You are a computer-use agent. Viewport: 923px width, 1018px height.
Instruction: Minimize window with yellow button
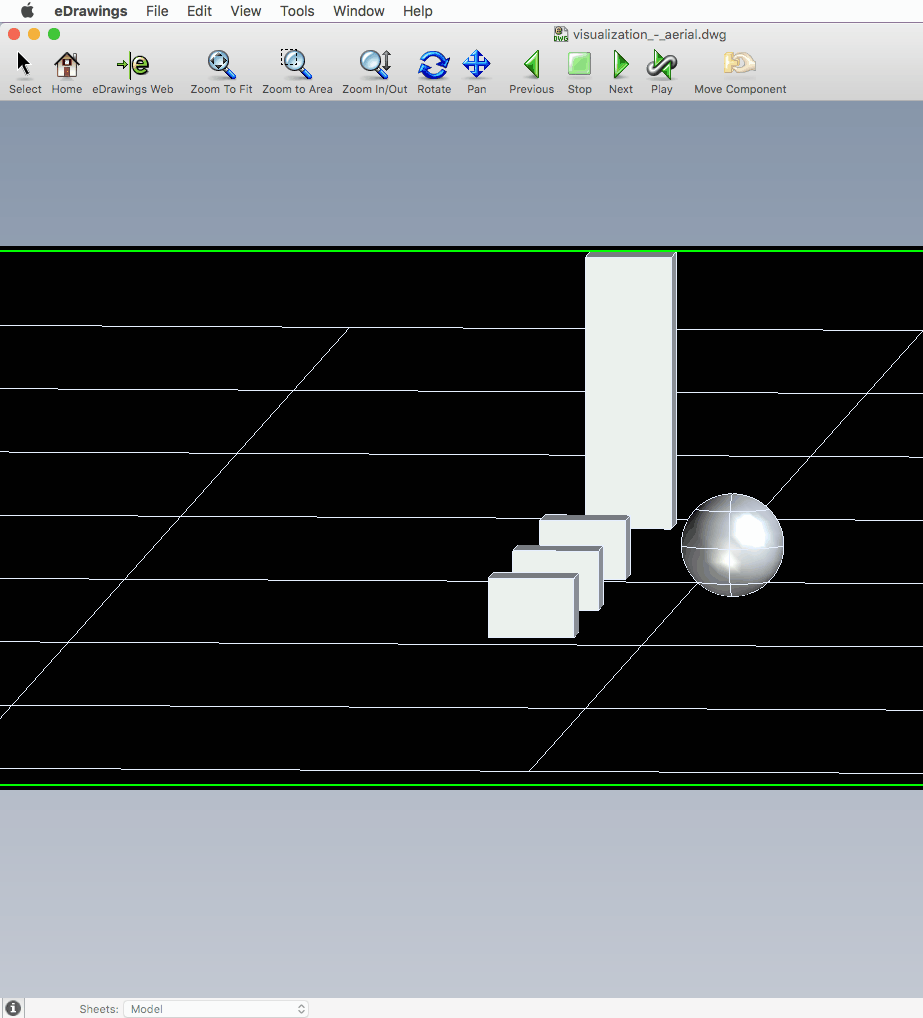pyautogui.click(x=34, y=34)
